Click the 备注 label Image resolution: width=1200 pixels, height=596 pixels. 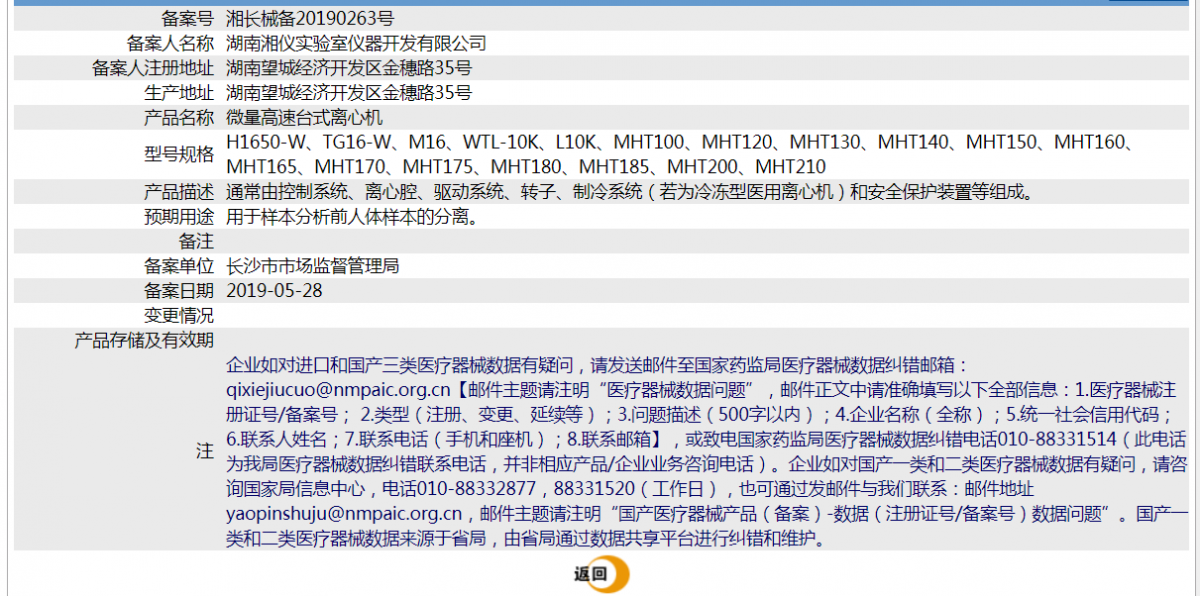[196, 241]
